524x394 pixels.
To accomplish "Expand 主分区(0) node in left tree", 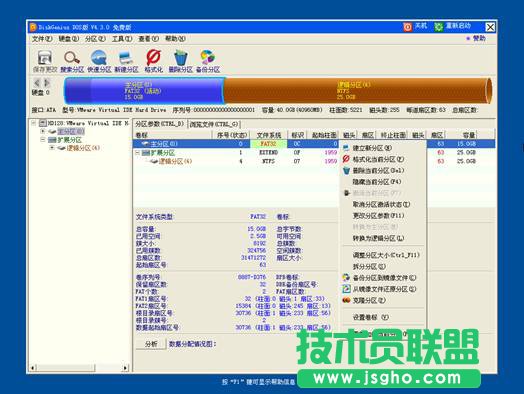I will [x=42, y=131].
